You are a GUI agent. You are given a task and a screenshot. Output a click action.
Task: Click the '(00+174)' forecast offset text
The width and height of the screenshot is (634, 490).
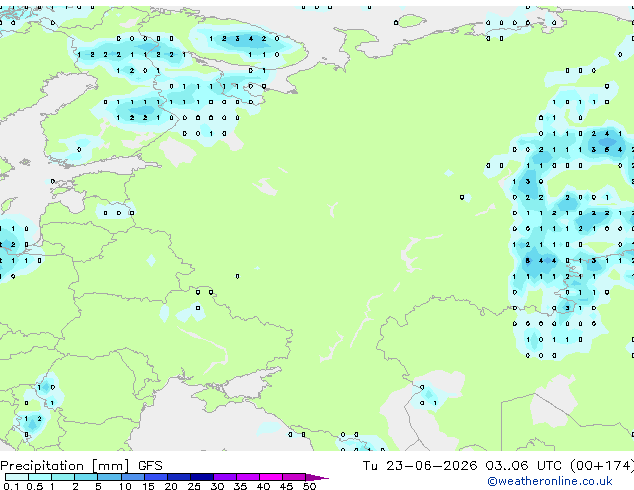(x=602, y=466)
